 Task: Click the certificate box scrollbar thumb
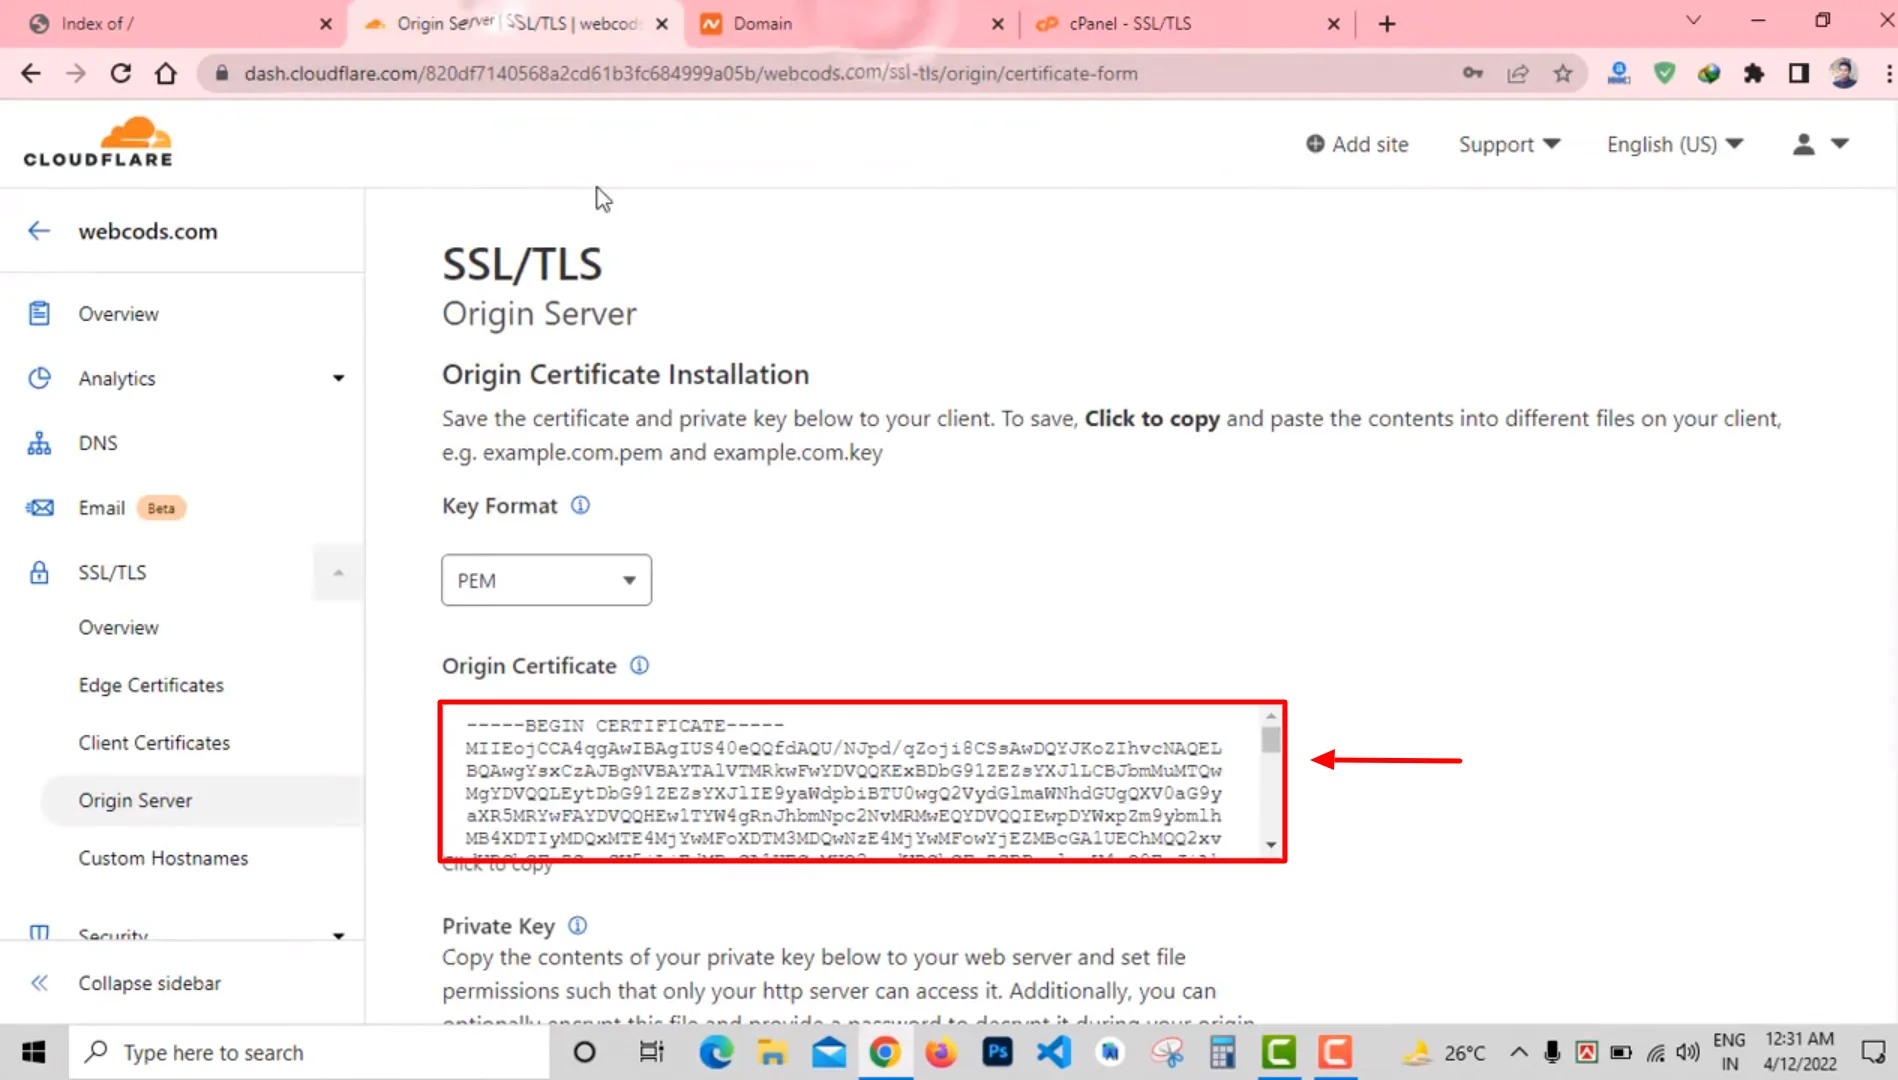coord(1271,740)
